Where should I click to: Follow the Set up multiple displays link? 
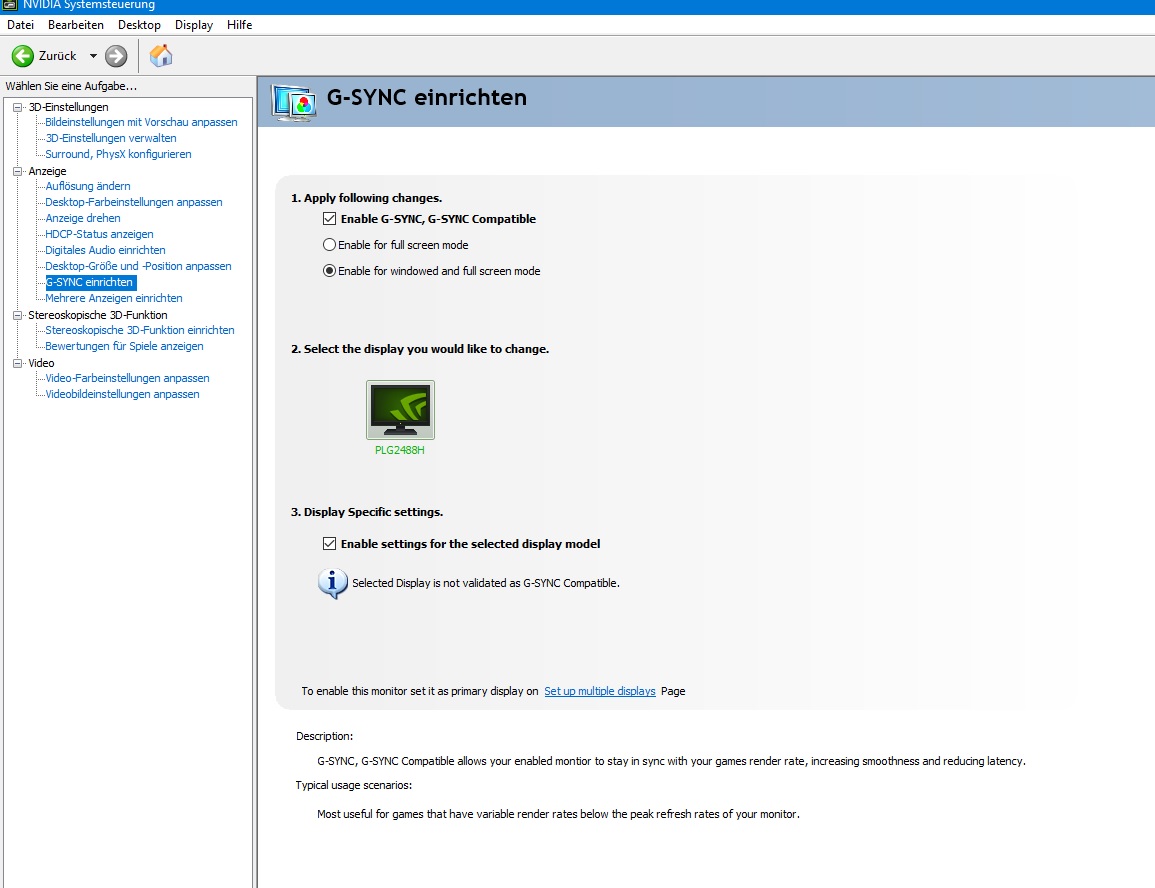coord(600,691)
